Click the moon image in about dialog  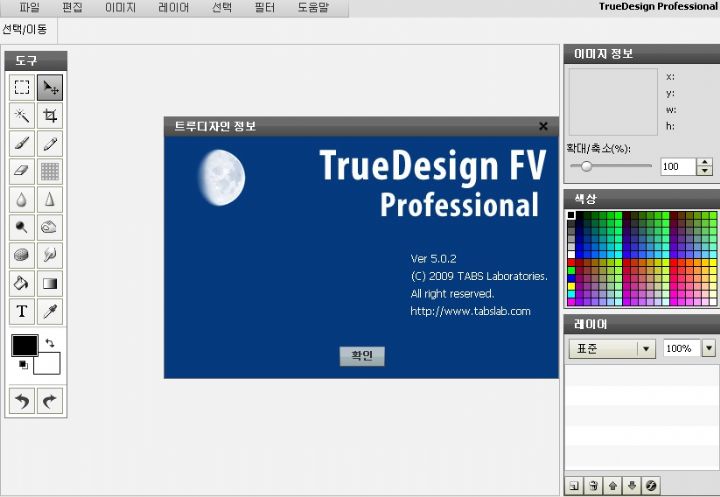(x=222, y=177)
